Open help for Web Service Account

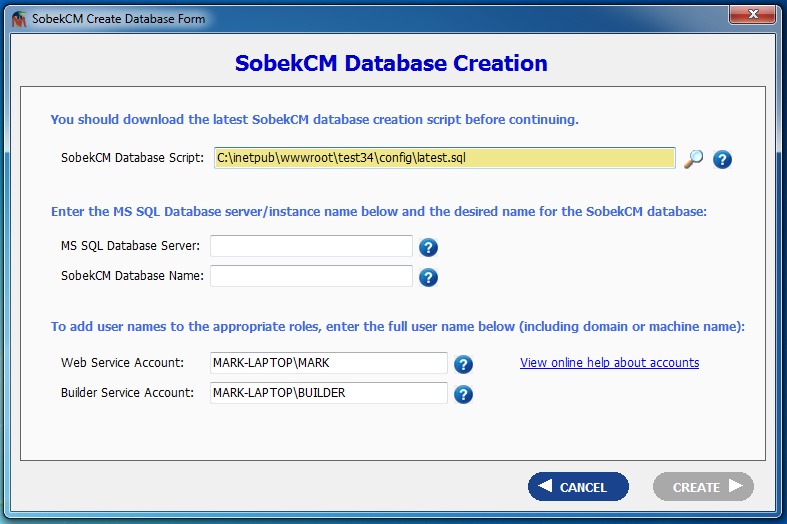coord(463,364)
